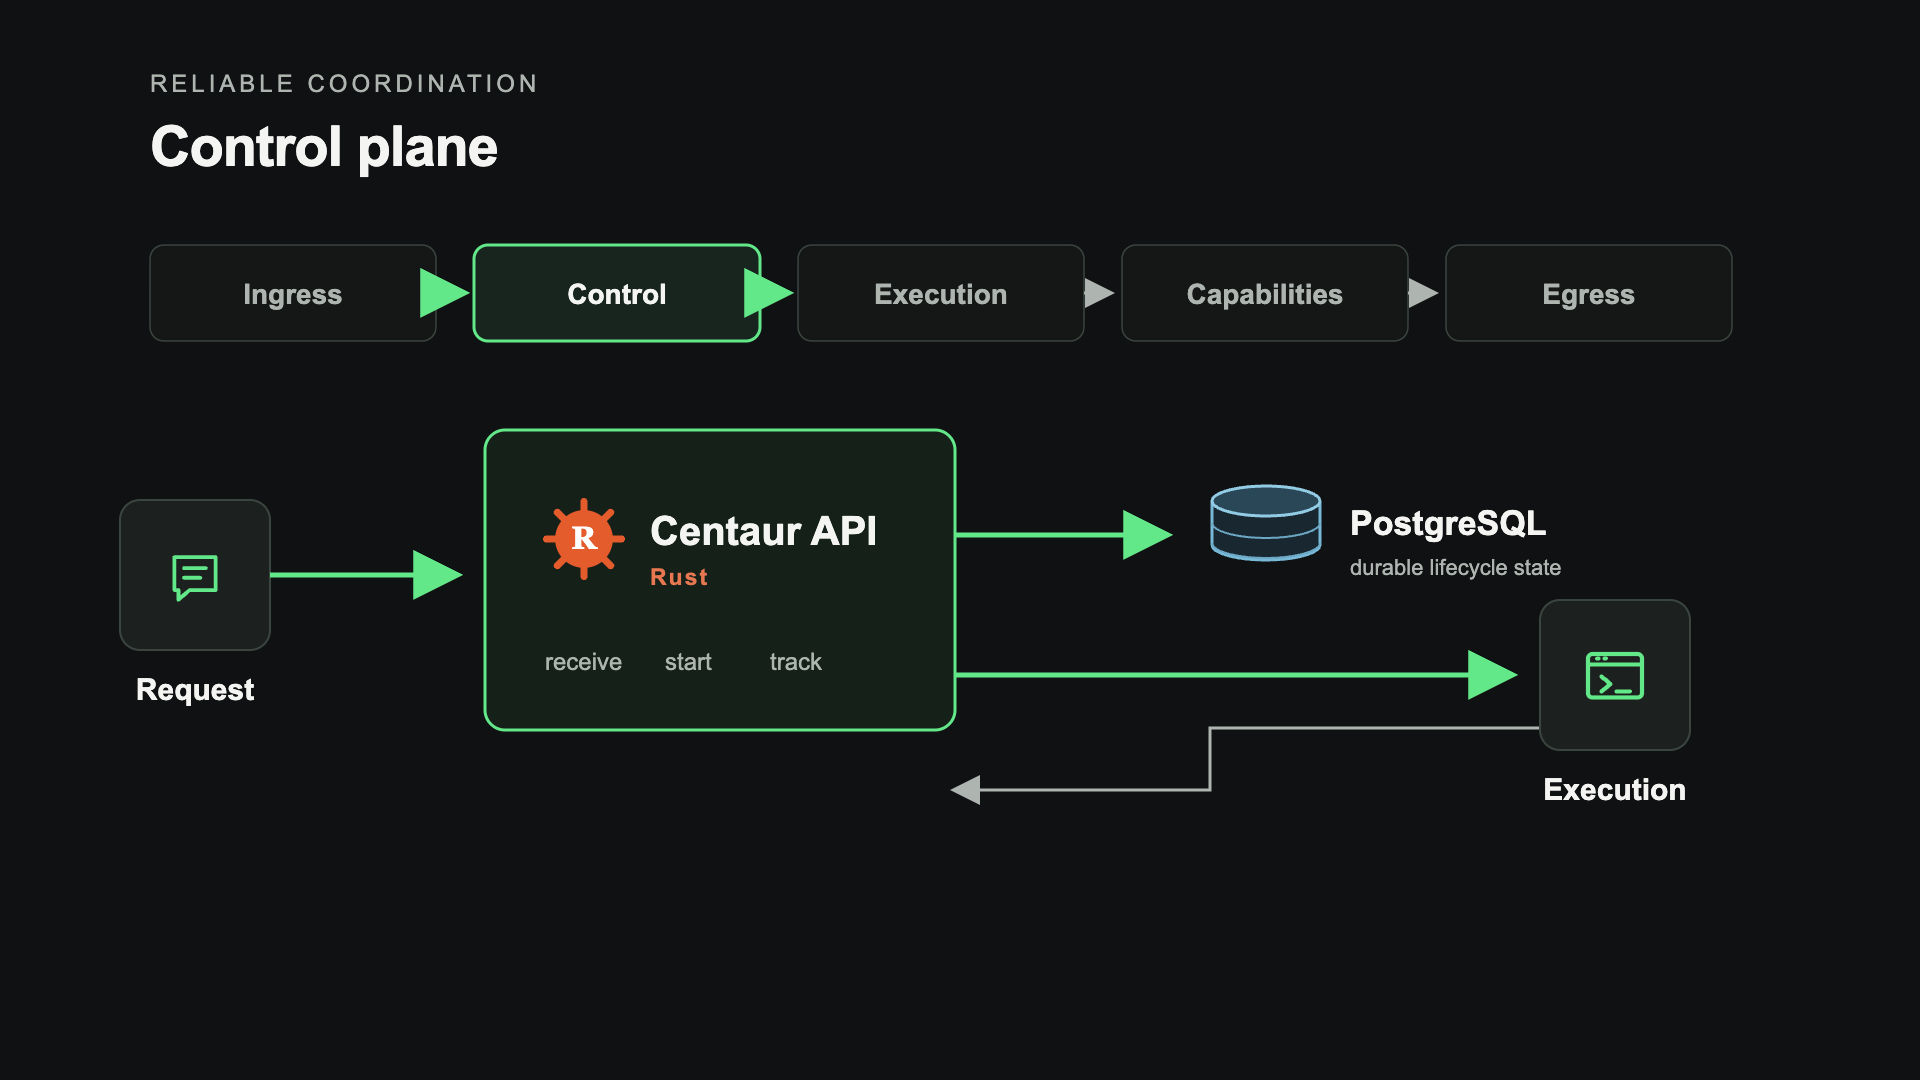Select the Capabilities stage box
Viewport: 1920px width, 1080px height.
[1265, 293]
